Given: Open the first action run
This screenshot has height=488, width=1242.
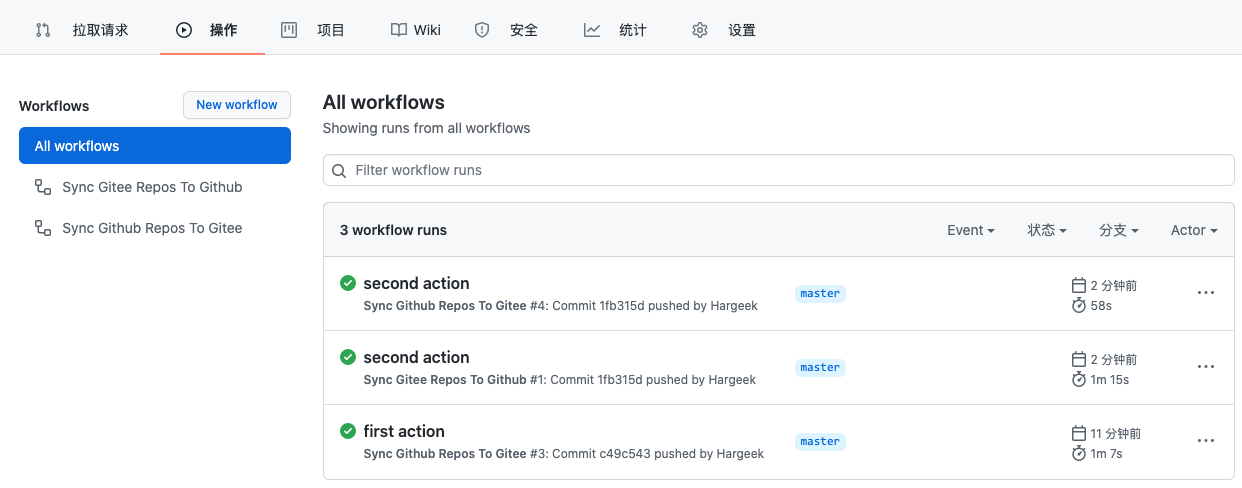Looking at the screenshot, I should tap(404, 431).
